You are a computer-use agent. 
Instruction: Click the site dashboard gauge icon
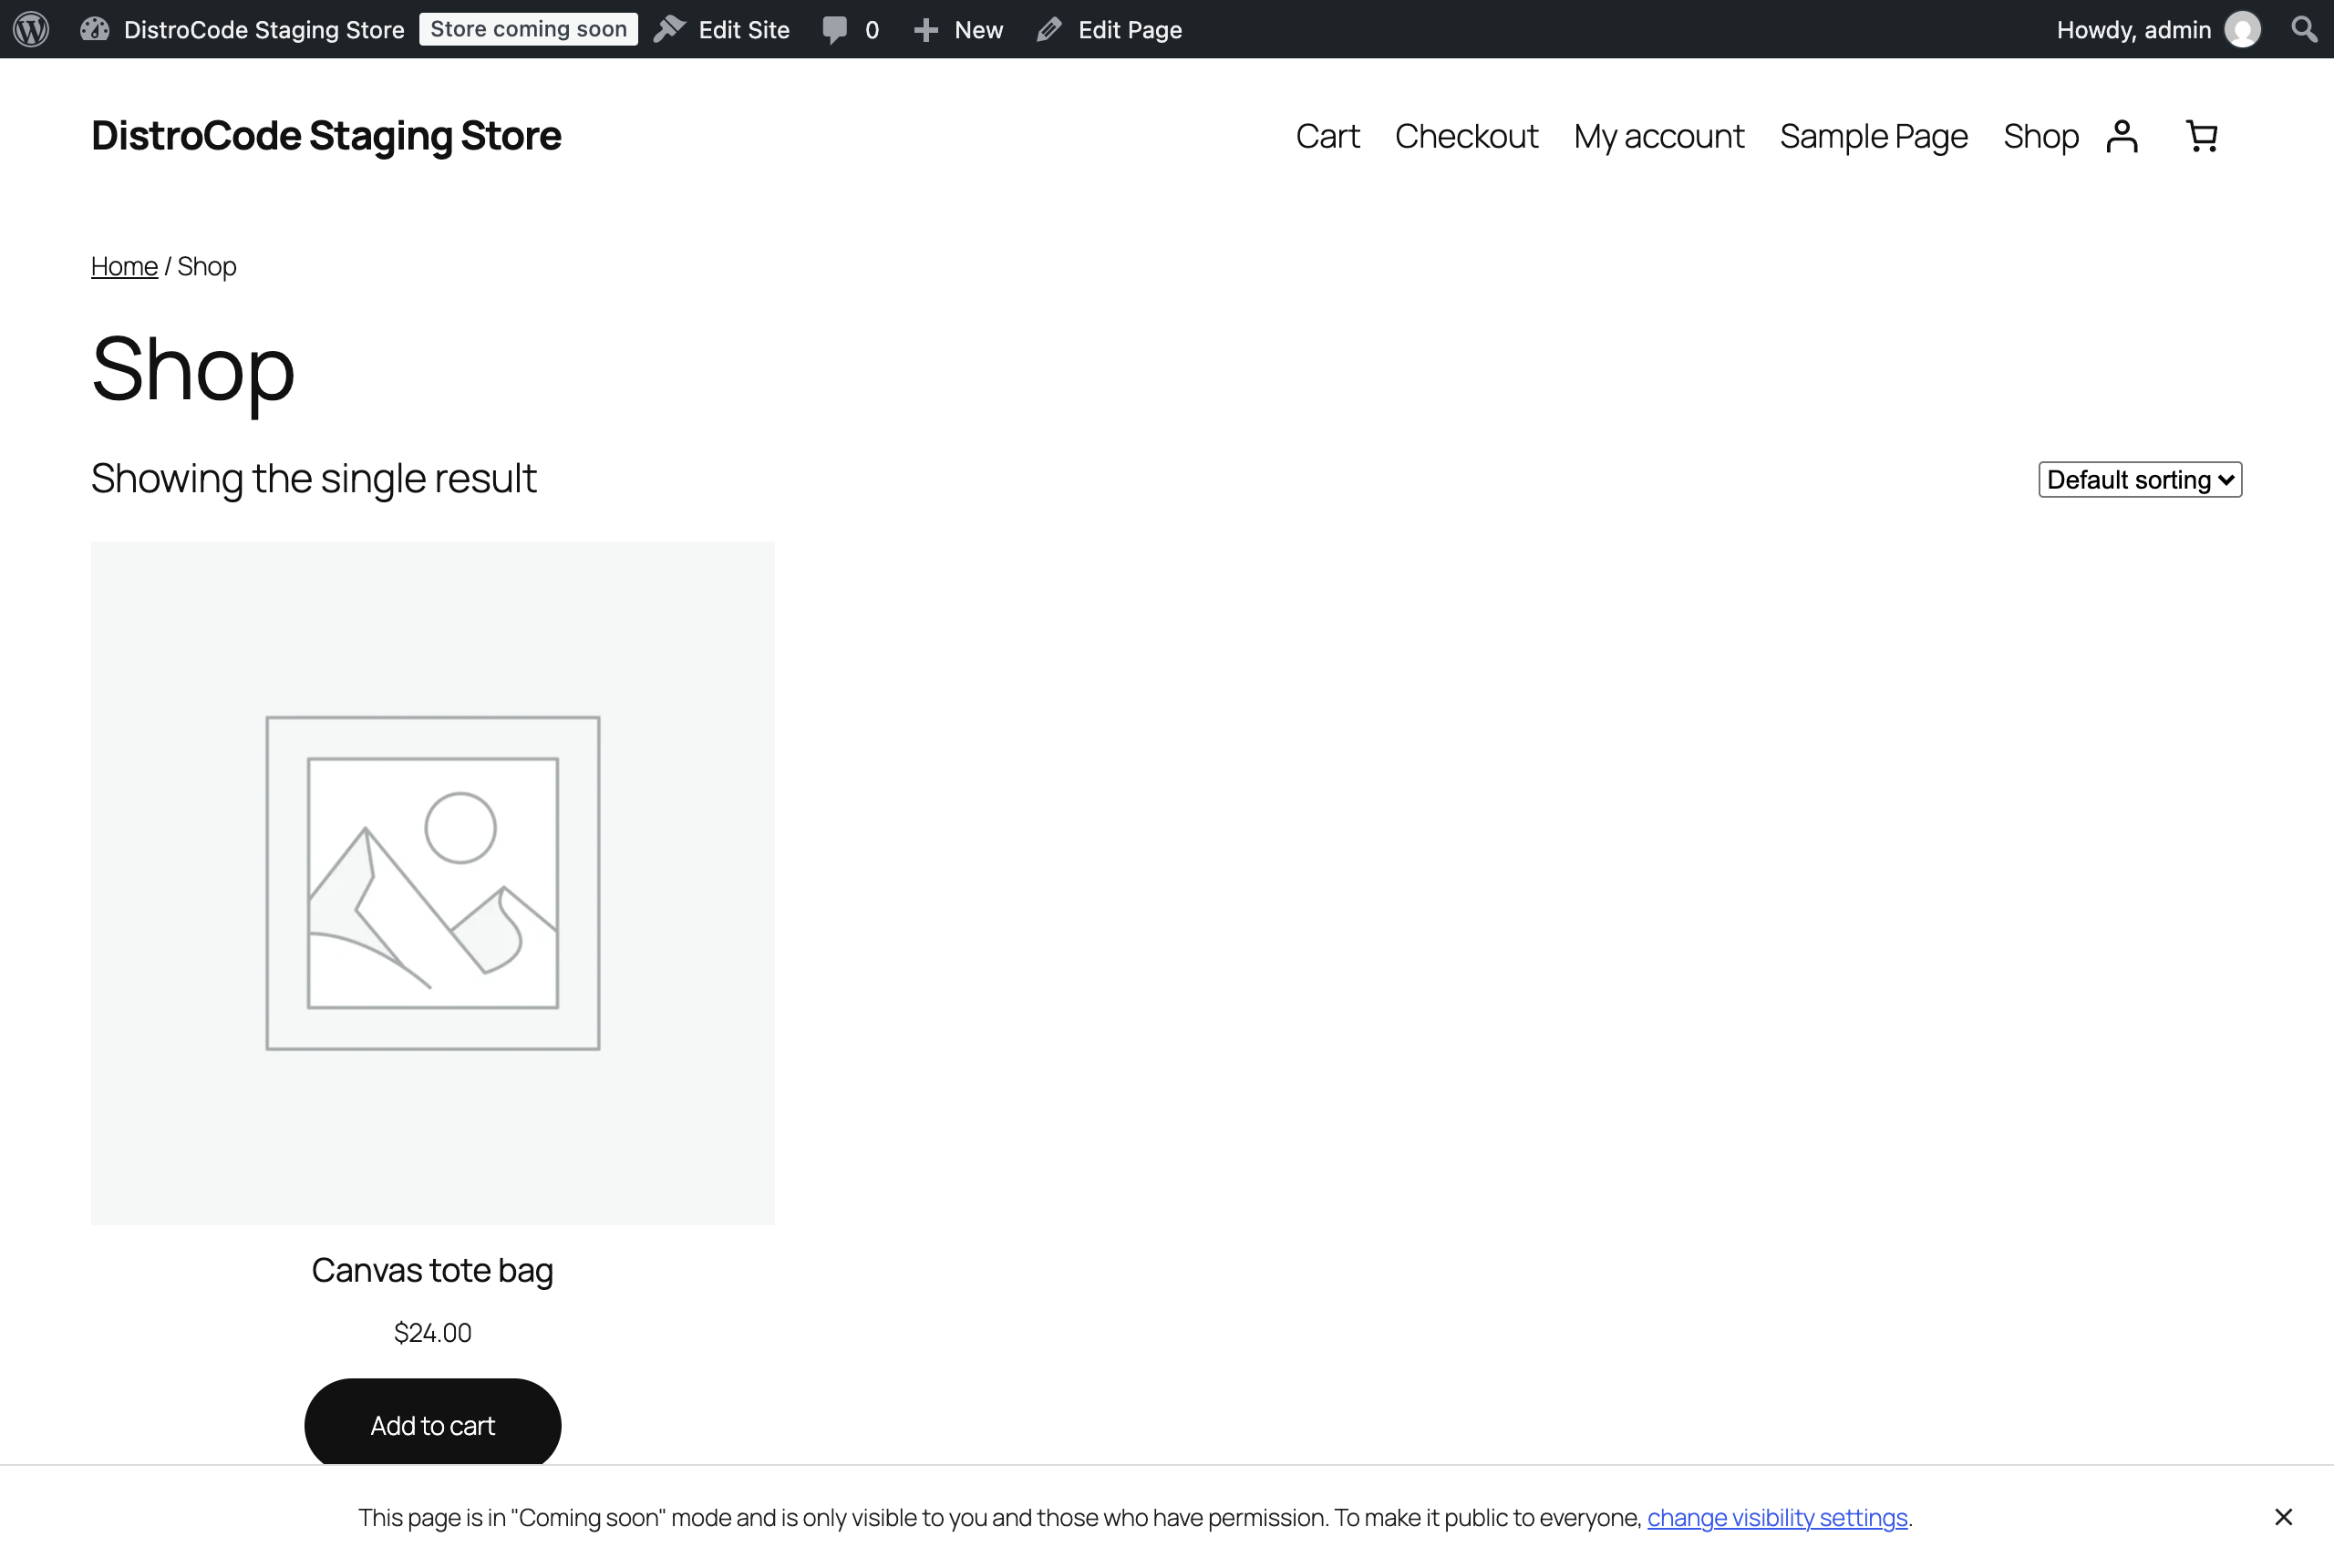click(95, 29)
